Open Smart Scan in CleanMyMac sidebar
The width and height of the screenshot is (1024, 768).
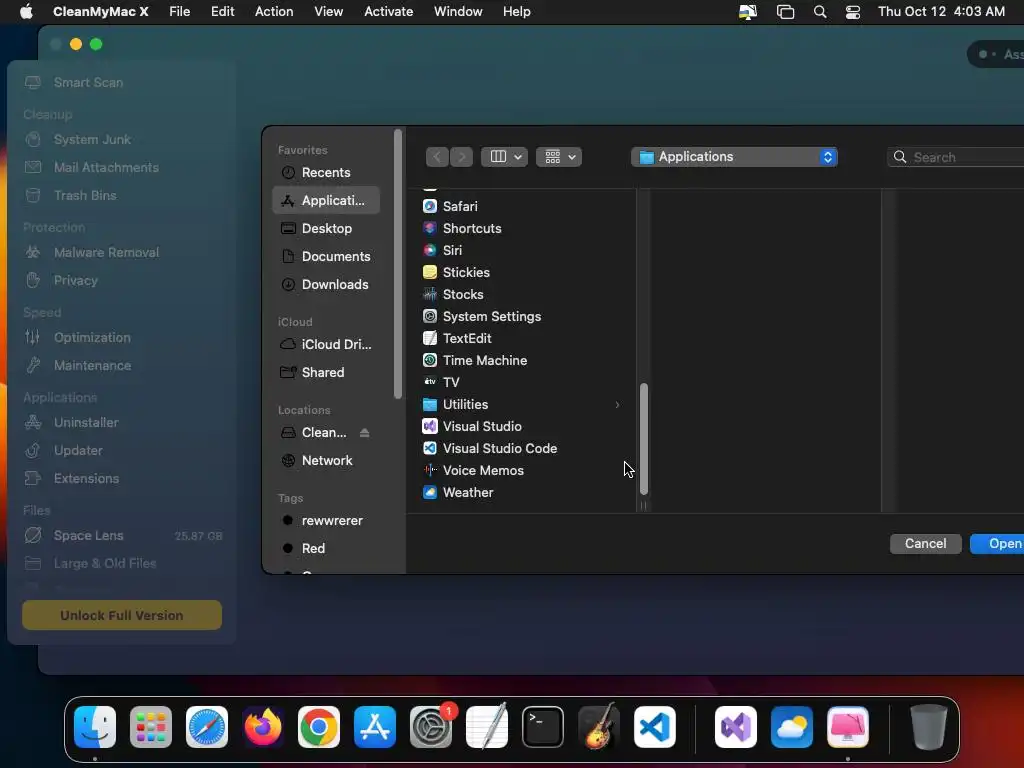(121, 82)
